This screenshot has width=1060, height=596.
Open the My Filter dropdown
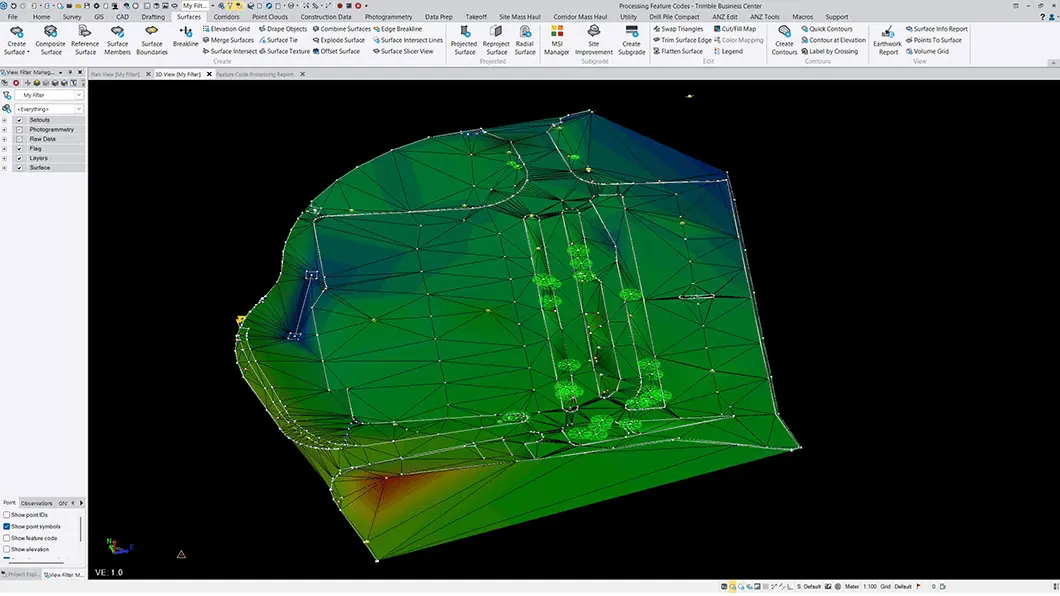point(79,95)
